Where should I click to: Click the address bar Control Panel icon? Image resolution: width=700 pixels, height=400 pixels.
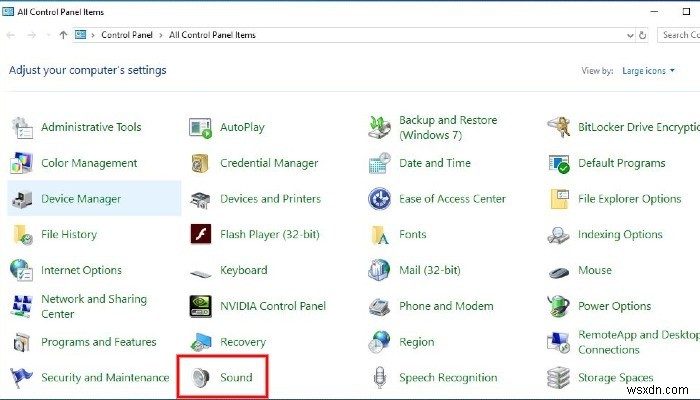80,34
